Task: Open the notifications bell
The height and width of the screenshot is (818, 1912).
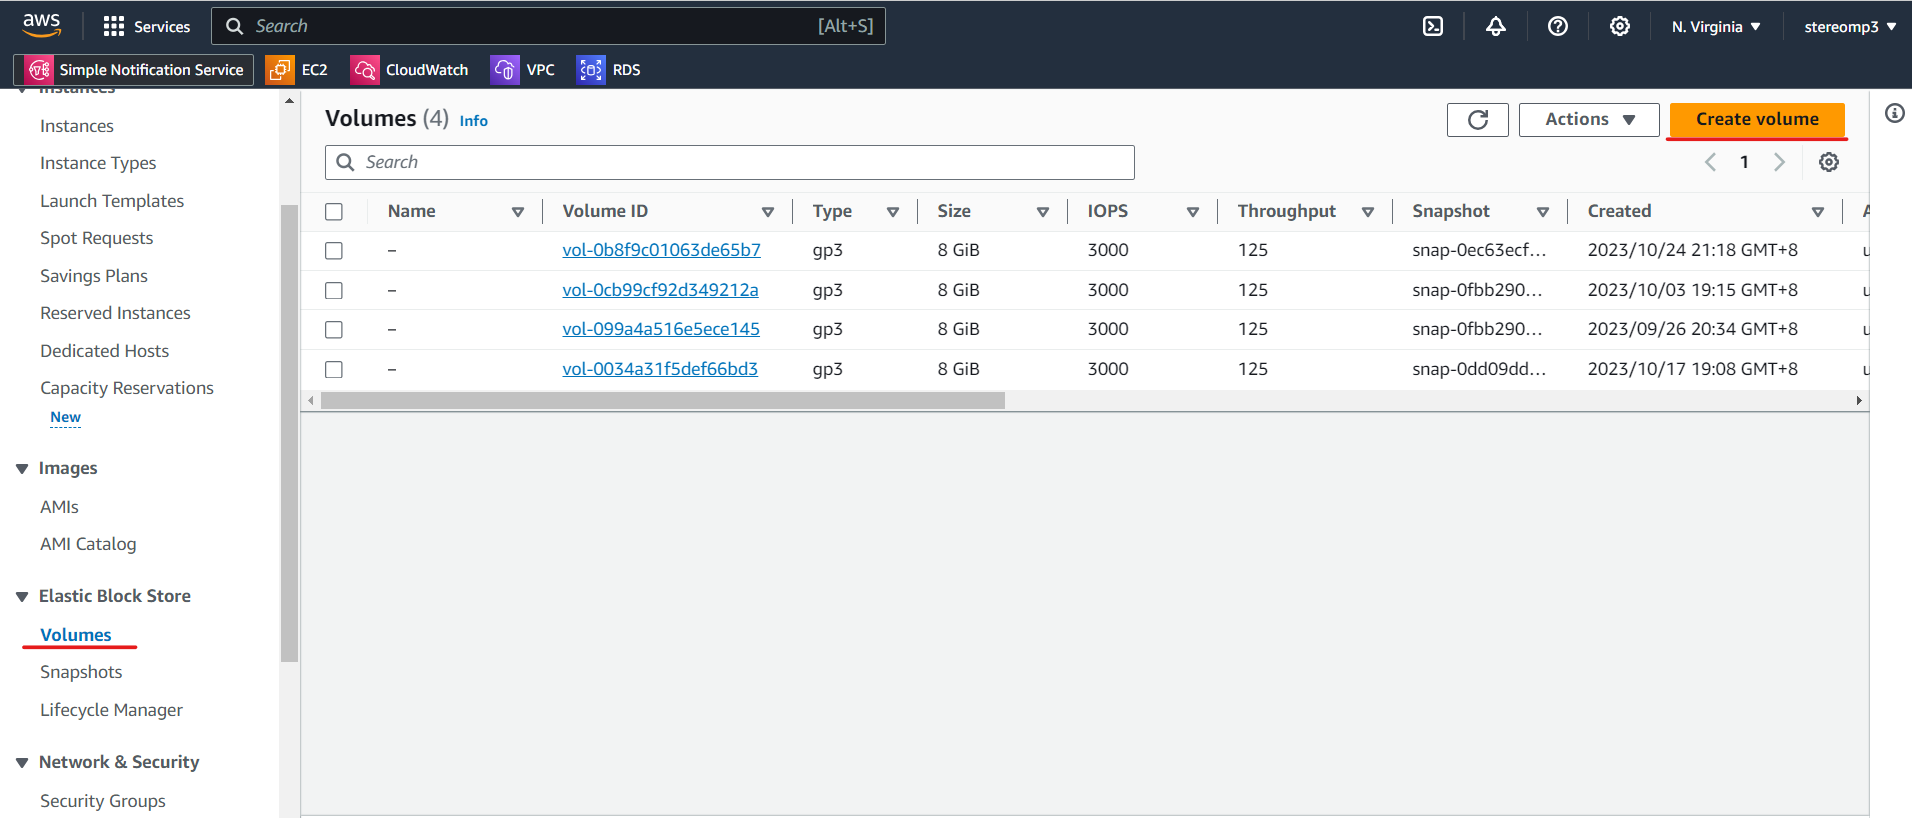Action: click(1496, 26)
